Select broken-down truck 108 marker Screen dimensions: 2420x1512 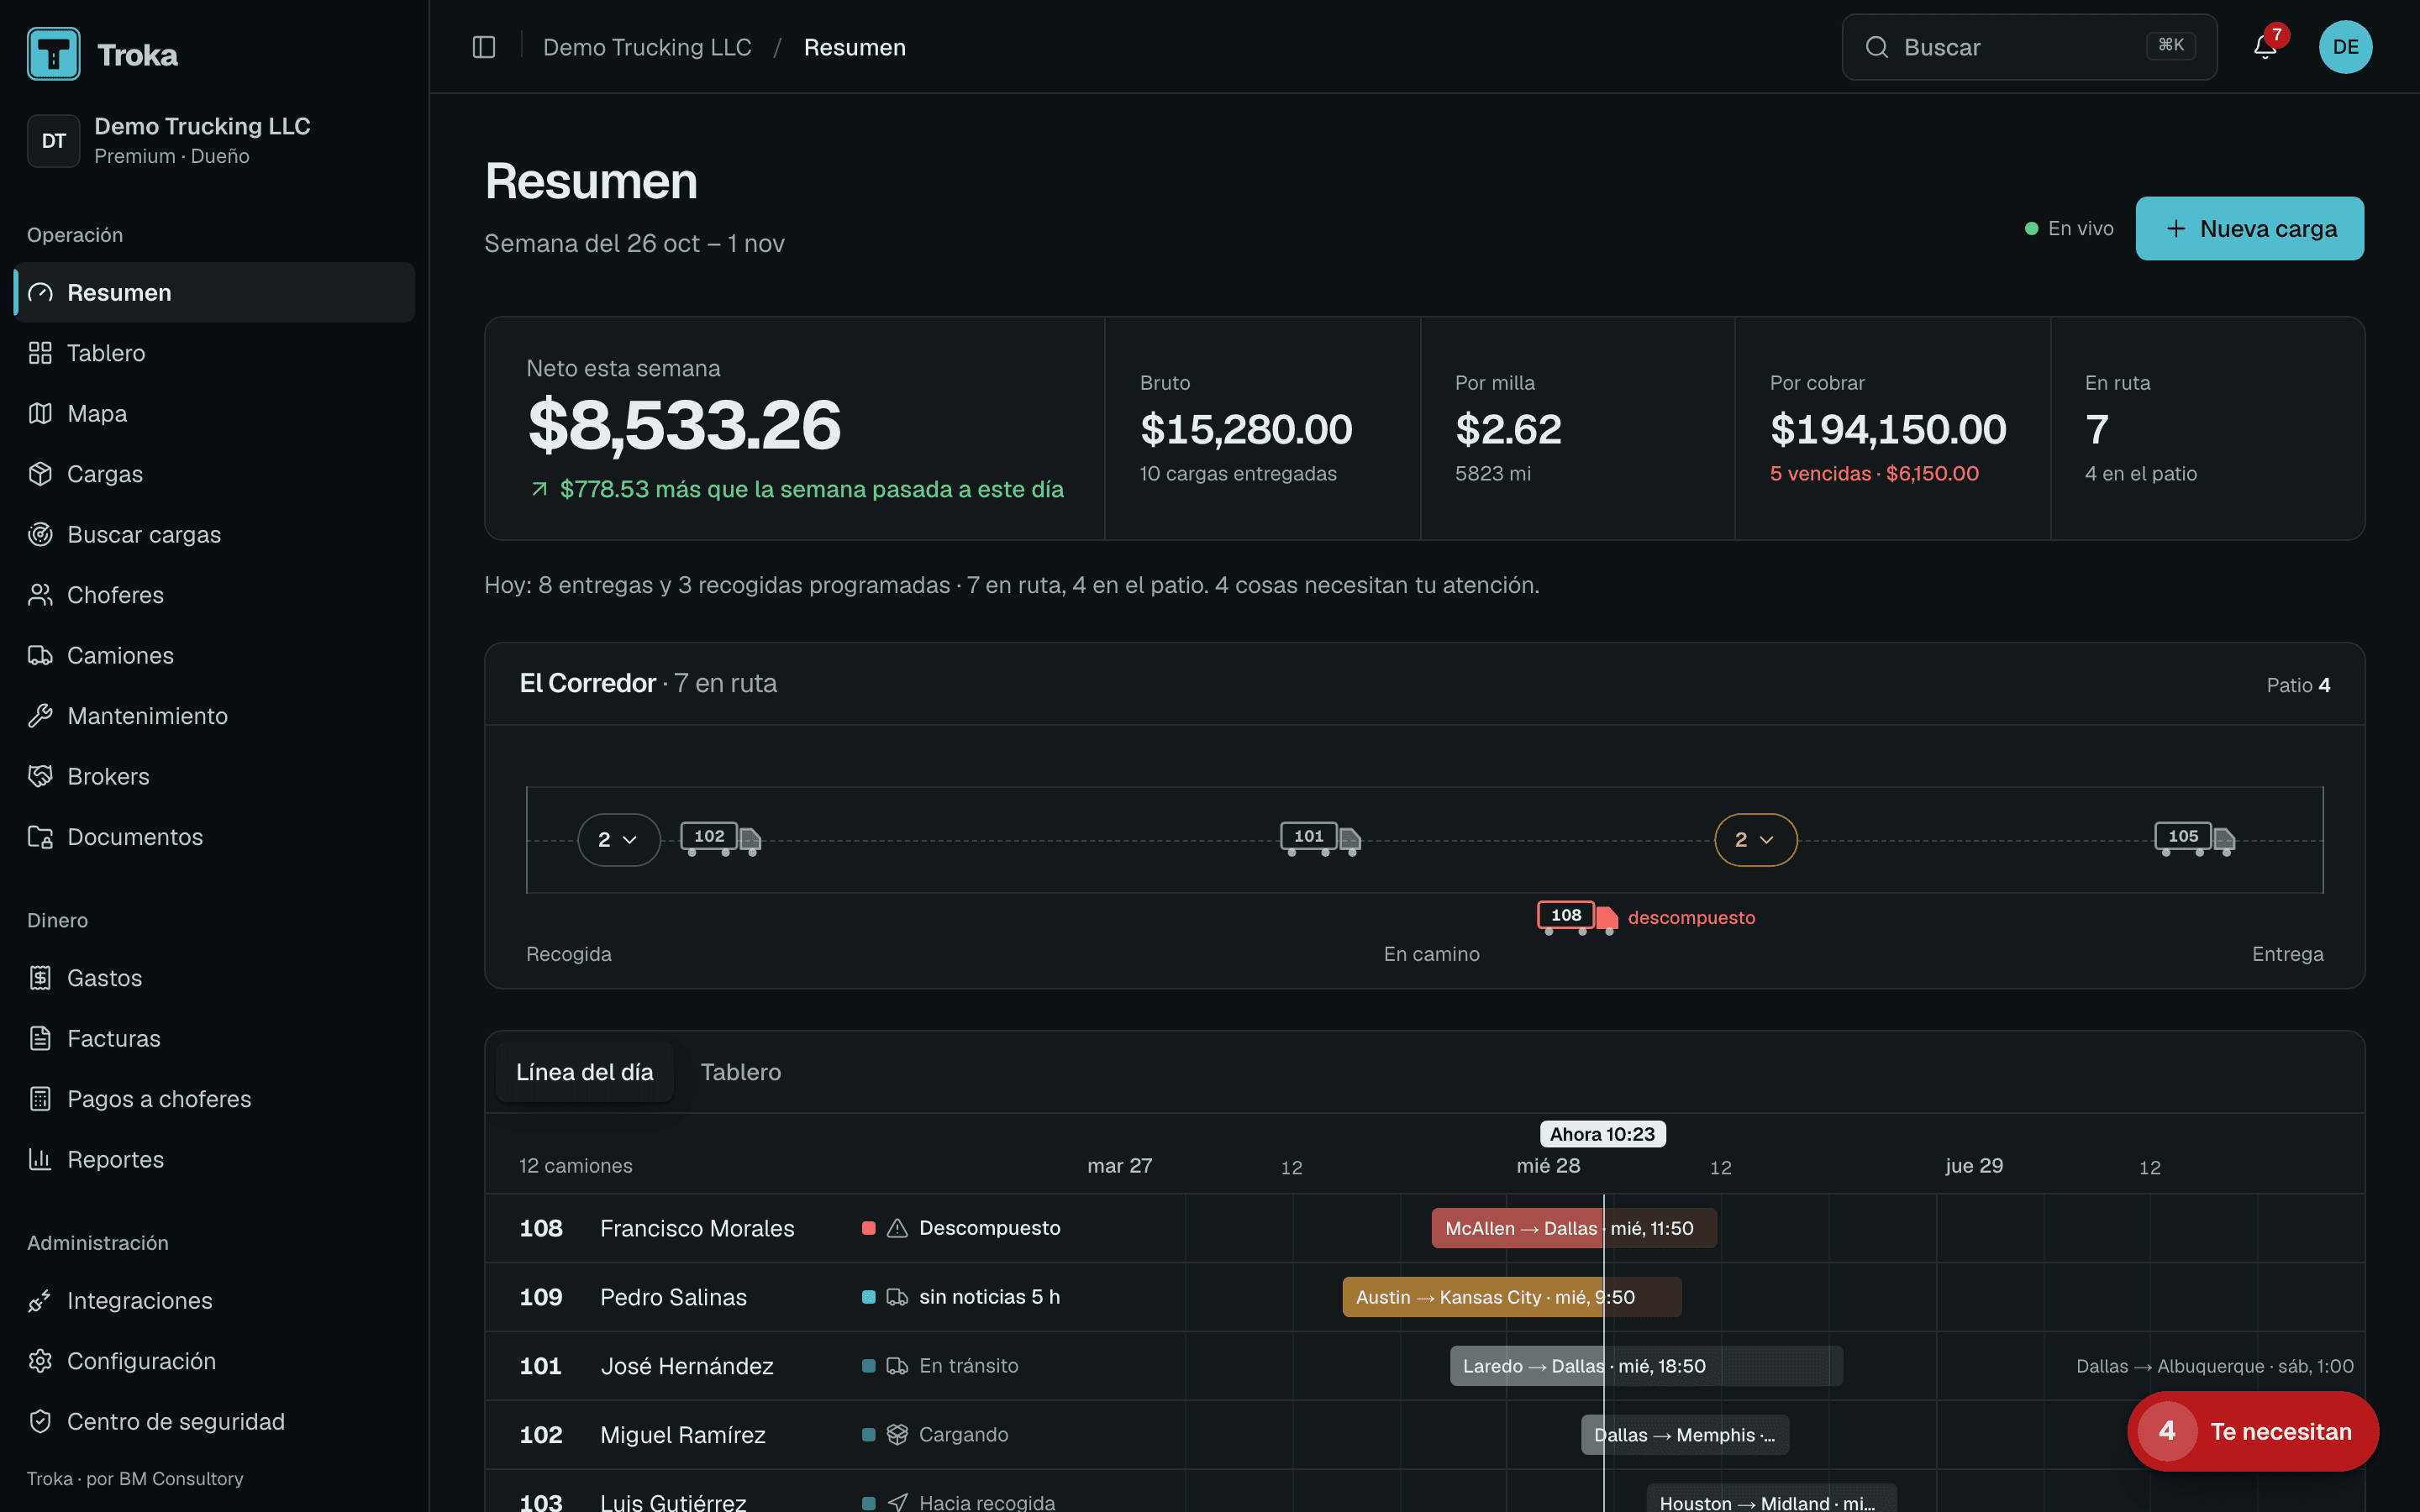1577,917
